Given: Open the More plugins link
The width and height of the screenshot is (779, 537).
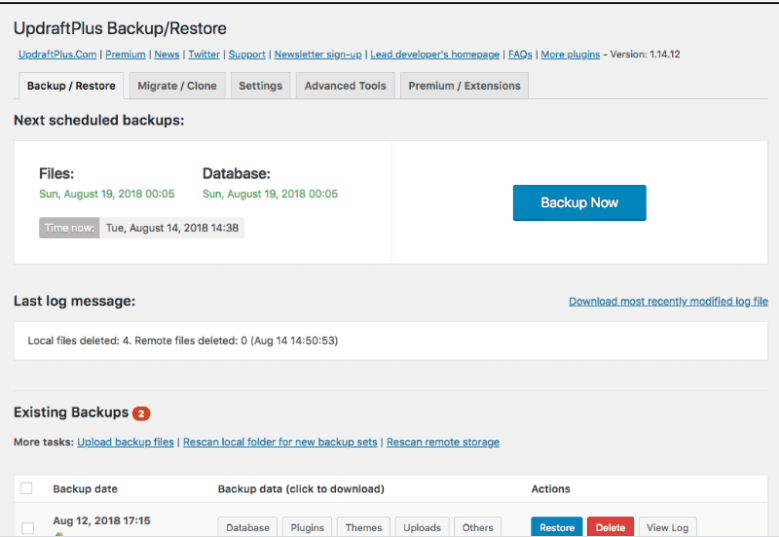Looking at the screenshot, I should tap(570, 54).
